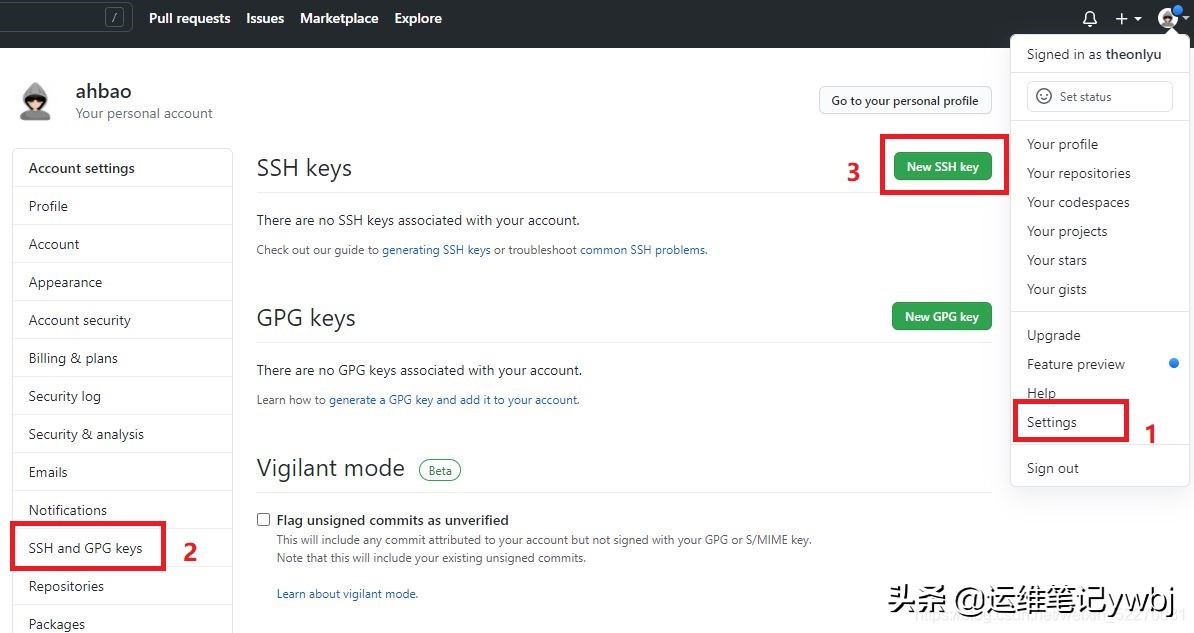Click the New GPG key button
The image size is (1194, 633).
click(941, 316)
